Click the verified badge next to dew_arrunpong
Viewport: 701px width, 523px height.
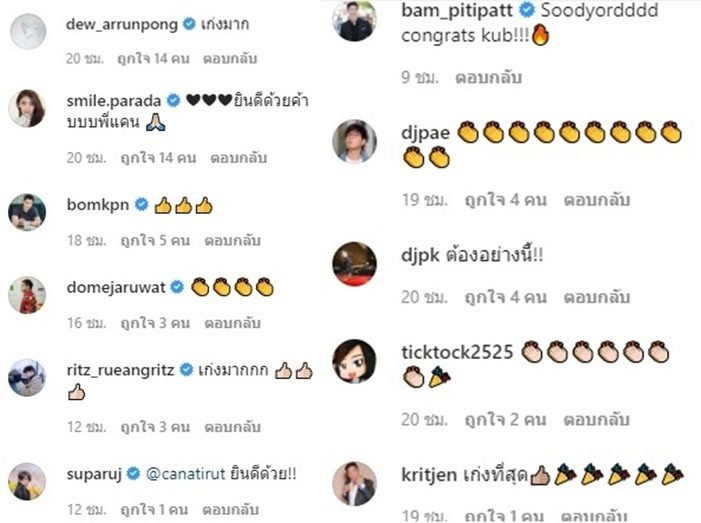click(x=189, y=24)
